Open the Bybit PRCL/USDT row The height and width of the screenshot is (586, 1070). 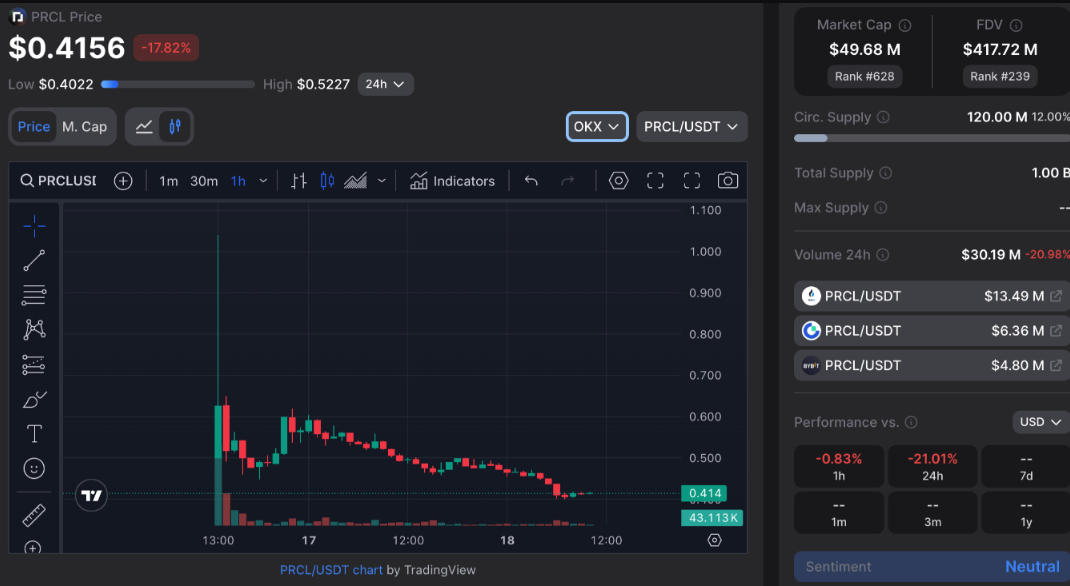point(931,366)
